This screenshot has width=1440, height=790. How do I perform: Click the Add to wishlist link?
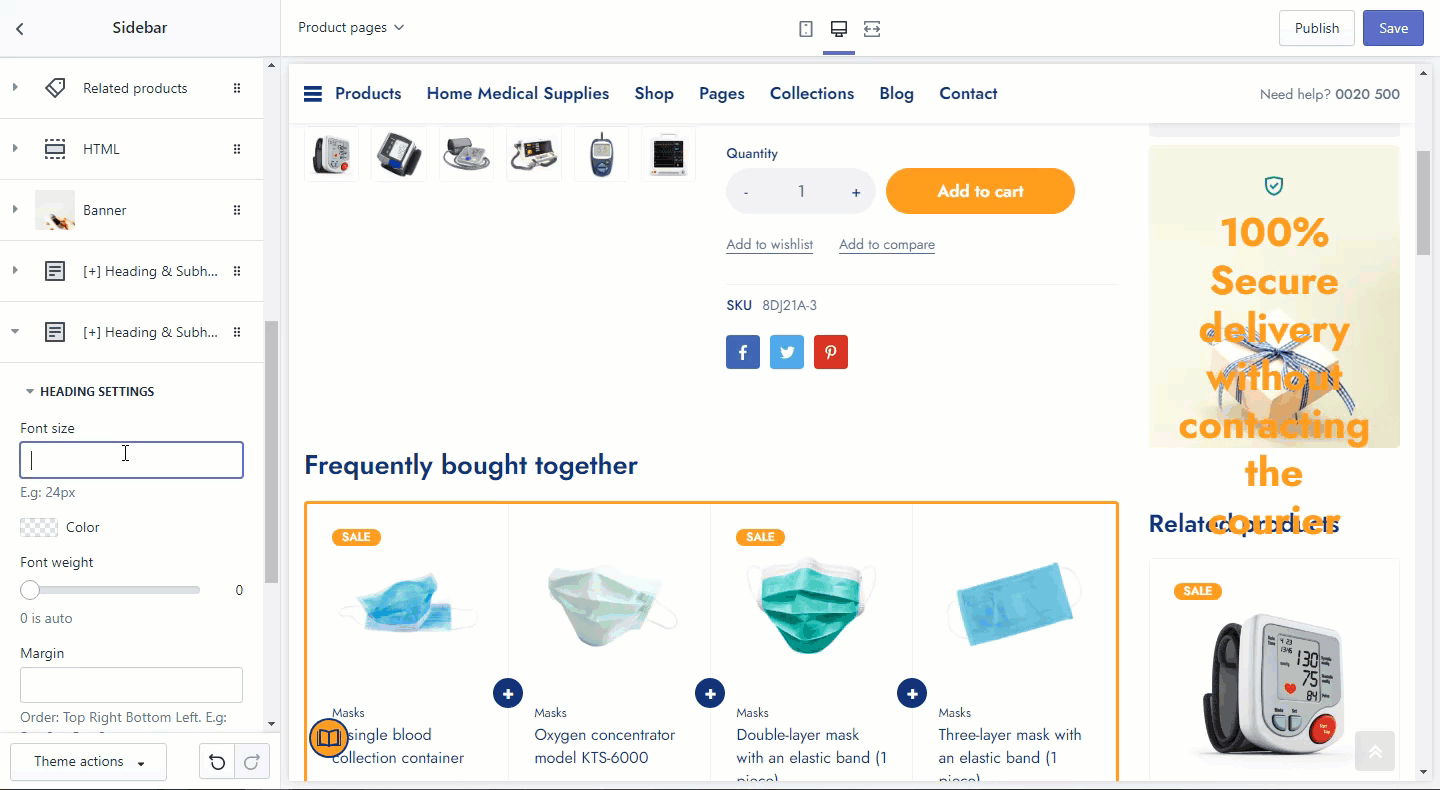coord(769,245)
